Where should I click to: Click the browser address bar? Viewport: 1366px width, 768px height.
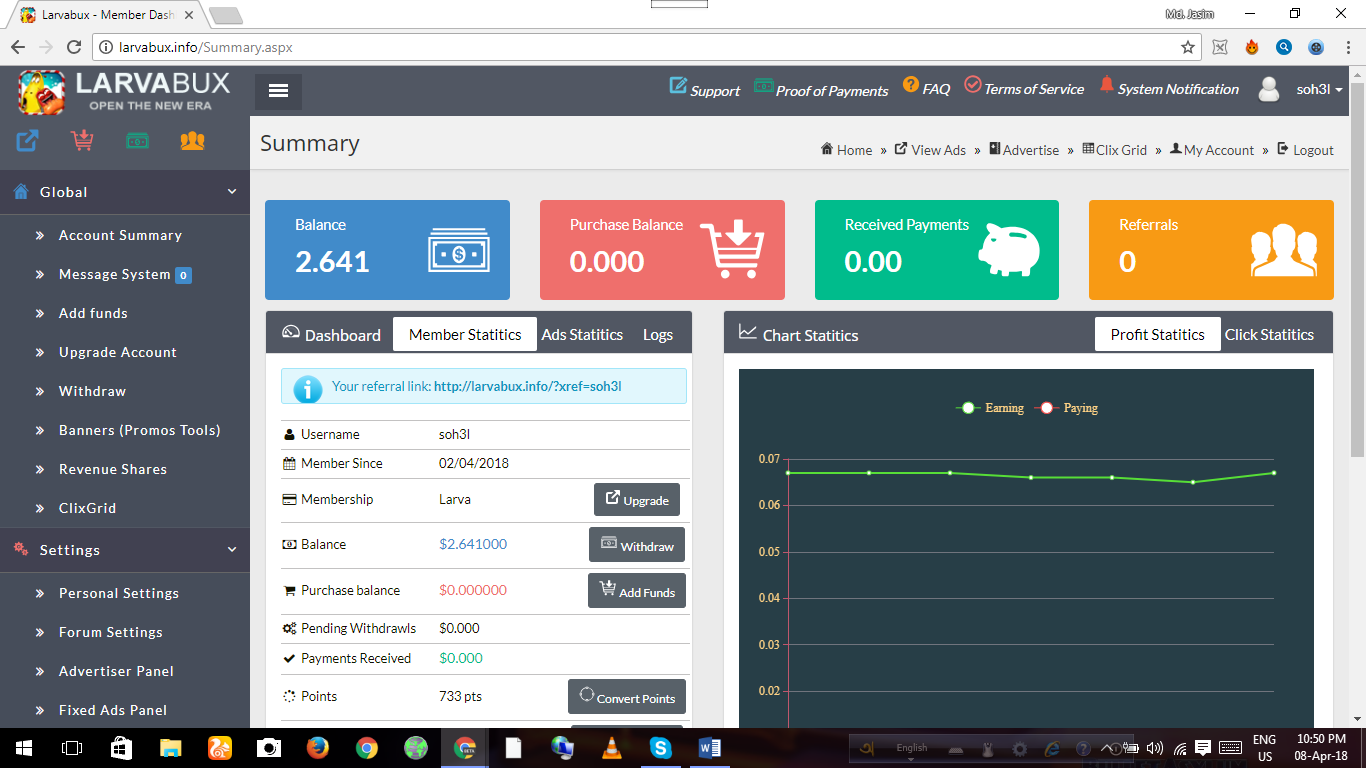[x=640, y=47]
